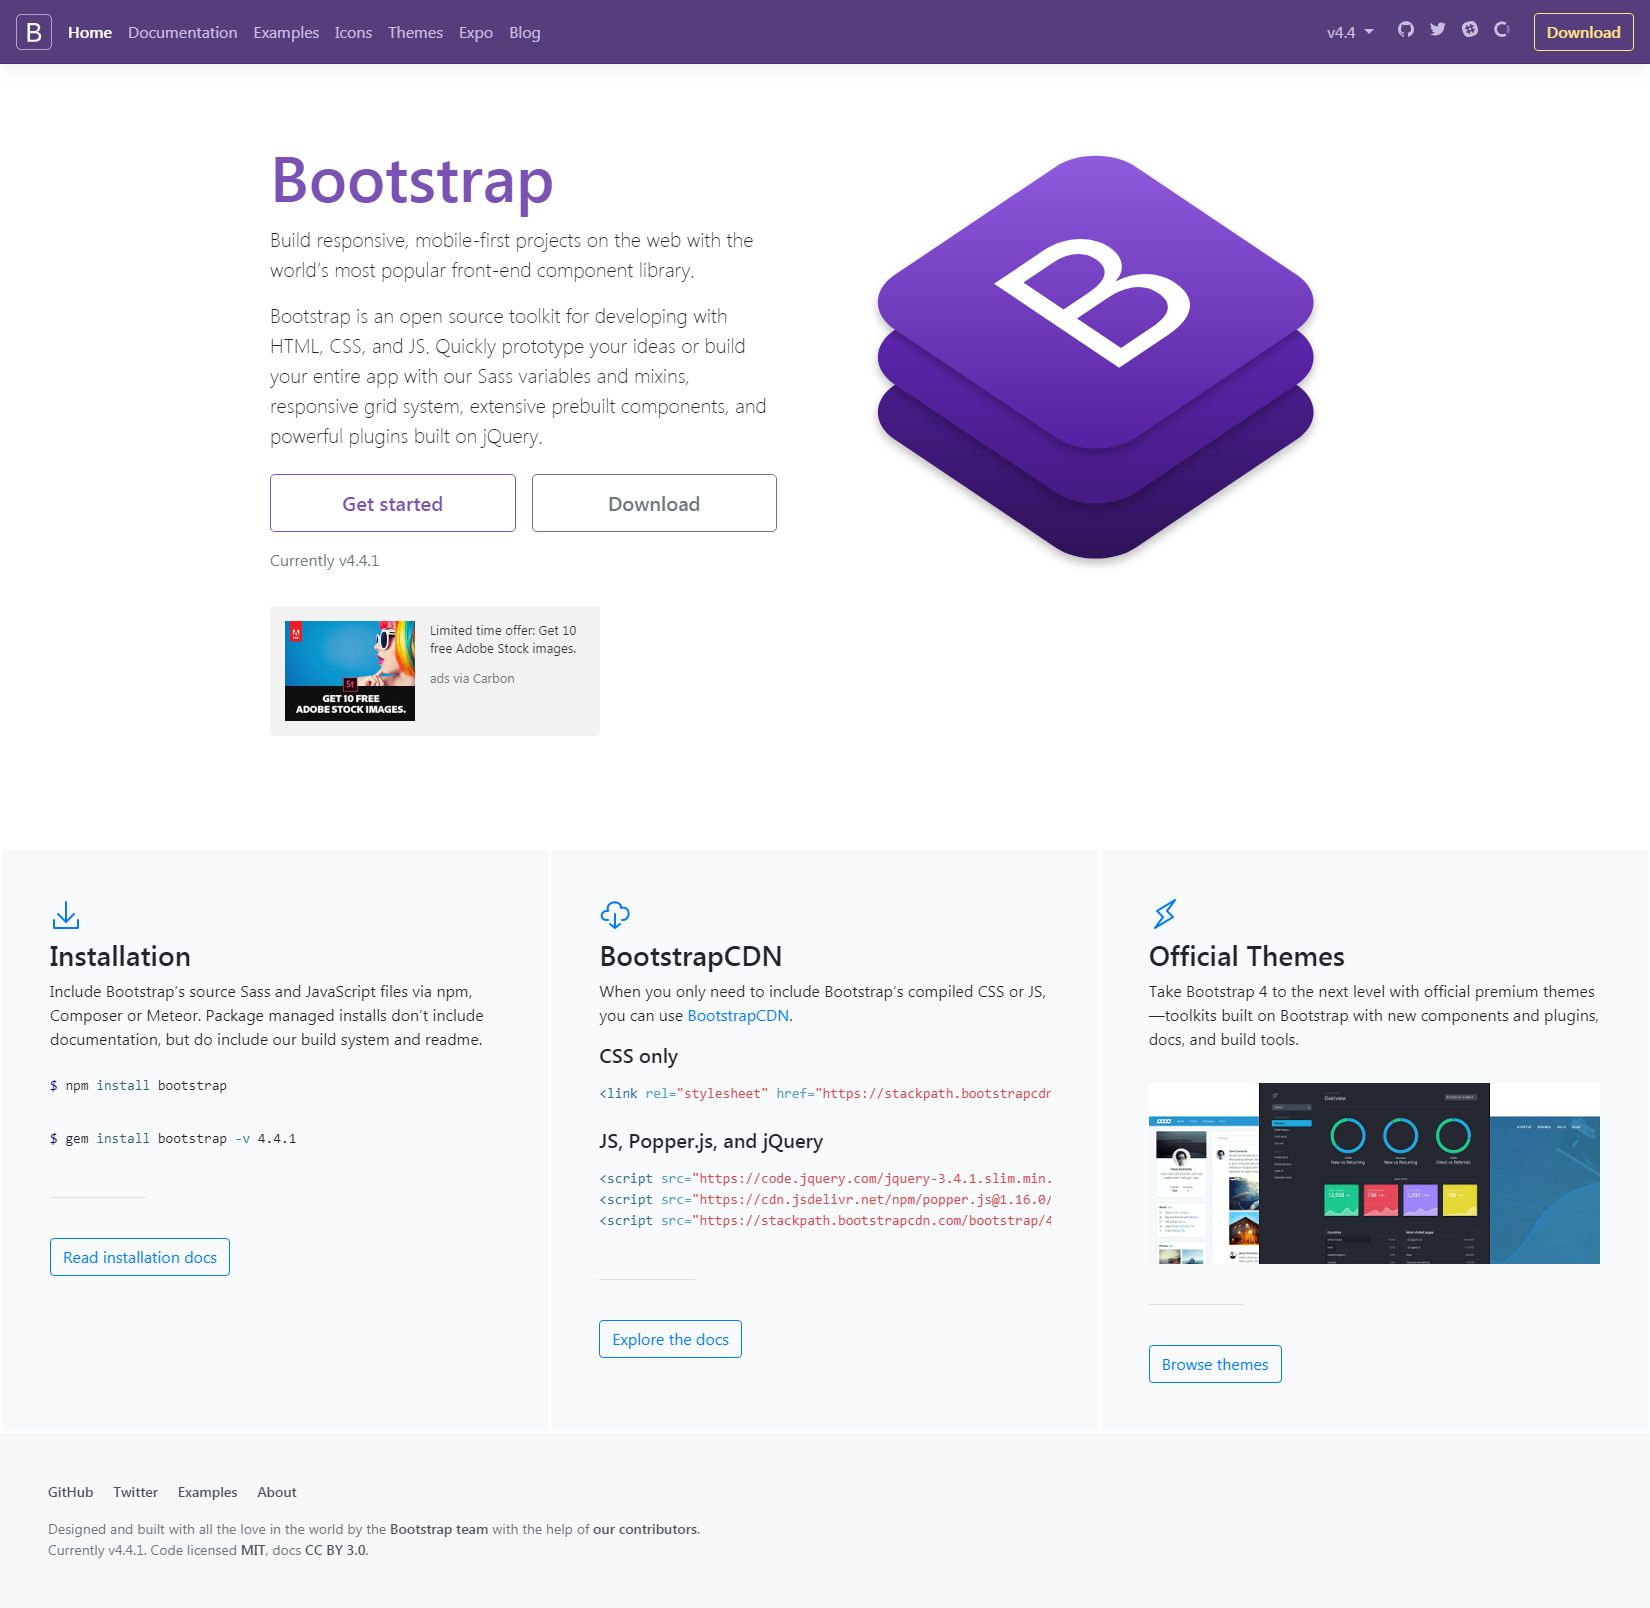Click the Installation download arrow icon

click(66, 915)
